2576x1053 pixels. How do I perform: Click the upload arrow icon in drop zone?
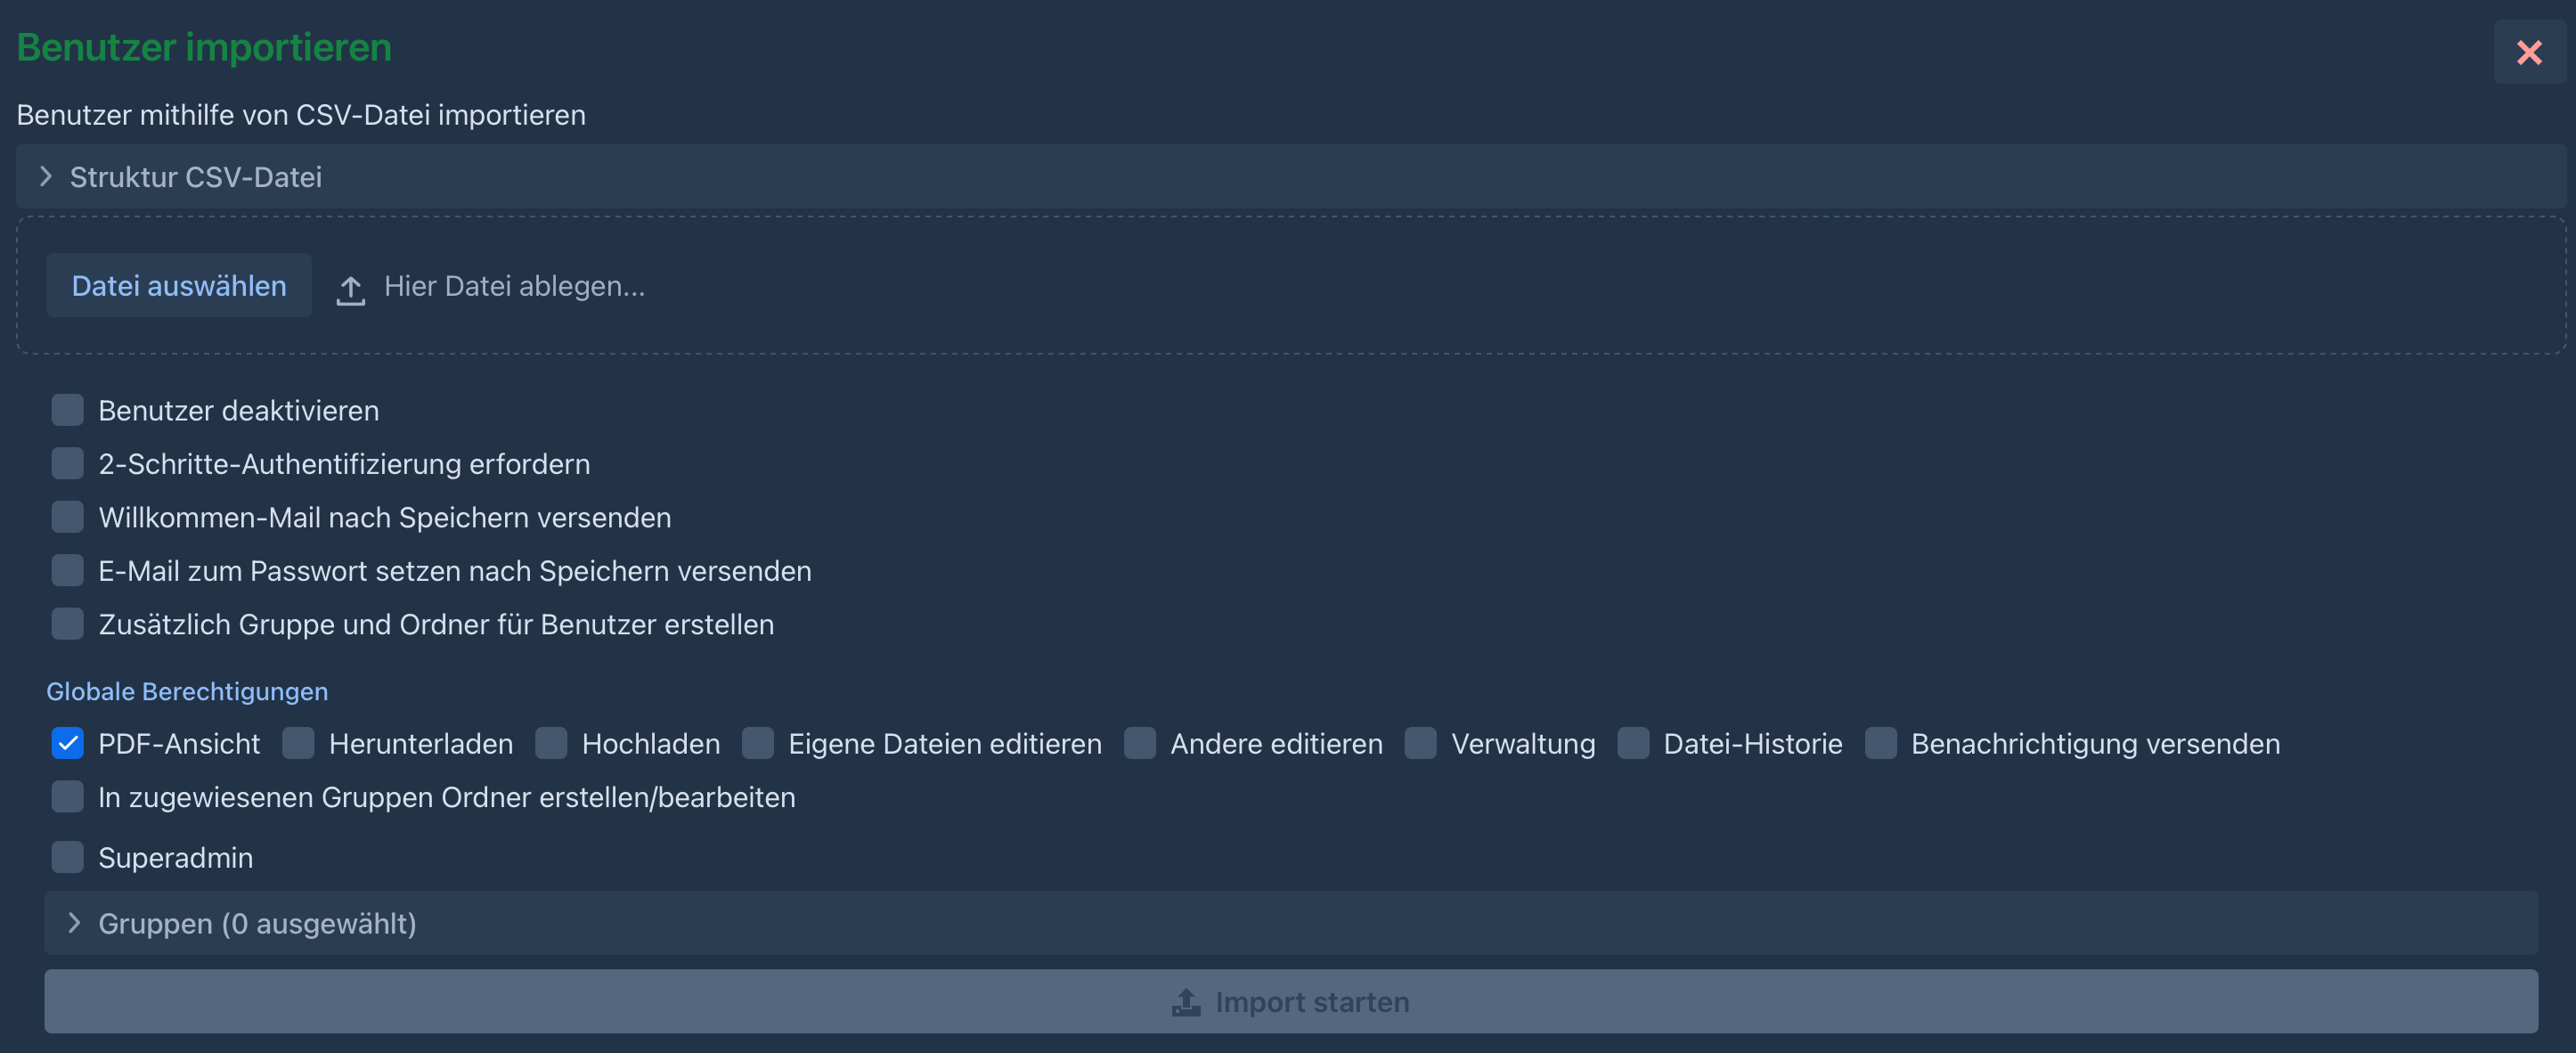point(350,289)
